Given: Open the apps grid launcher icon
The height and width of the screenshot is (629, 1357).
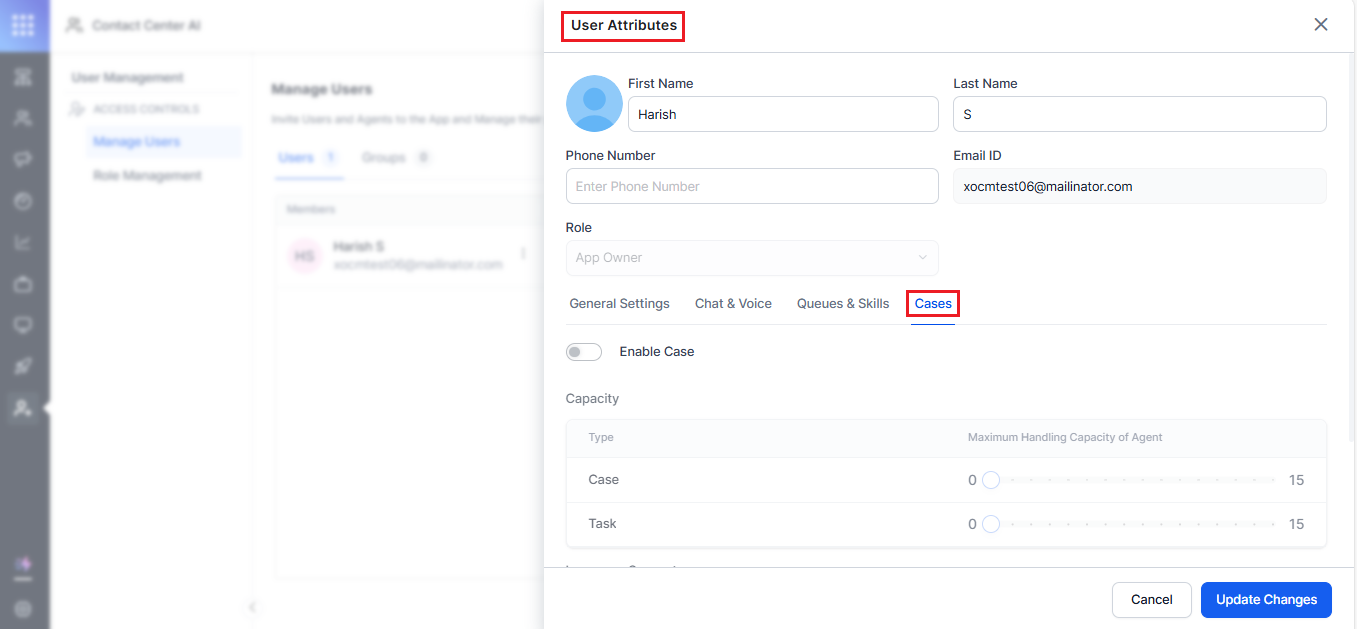Looking at the screenshot, I should point(22,26).
